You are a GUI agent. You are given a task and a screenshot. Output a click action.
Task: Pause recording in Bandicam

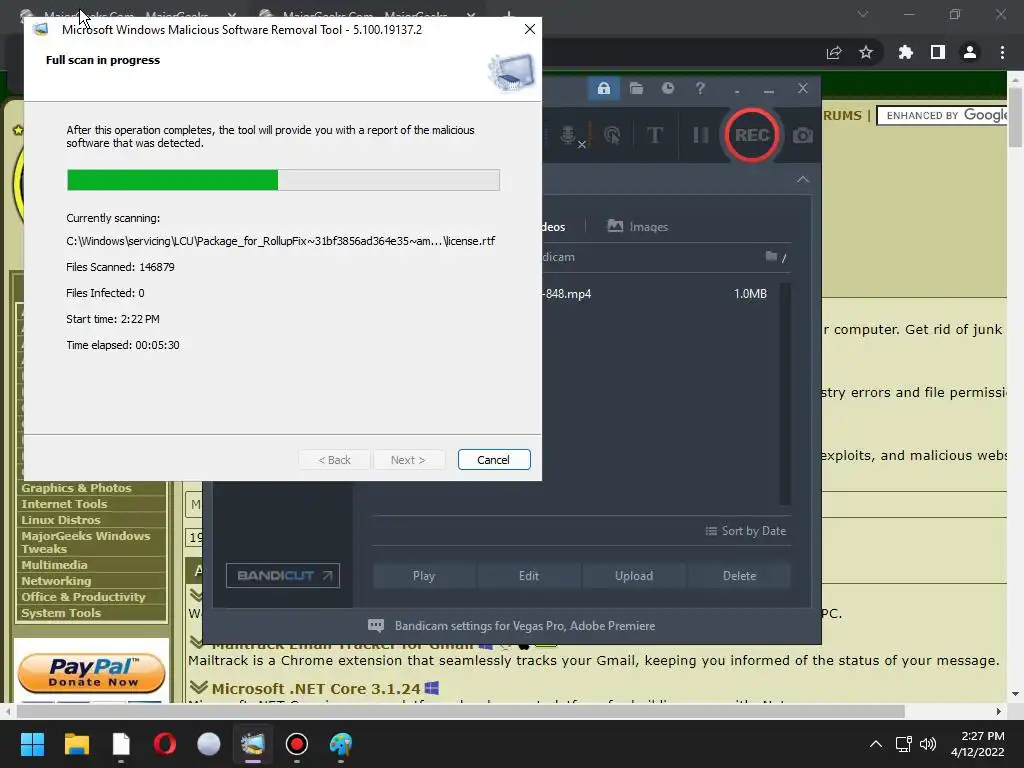pos(701,135)
